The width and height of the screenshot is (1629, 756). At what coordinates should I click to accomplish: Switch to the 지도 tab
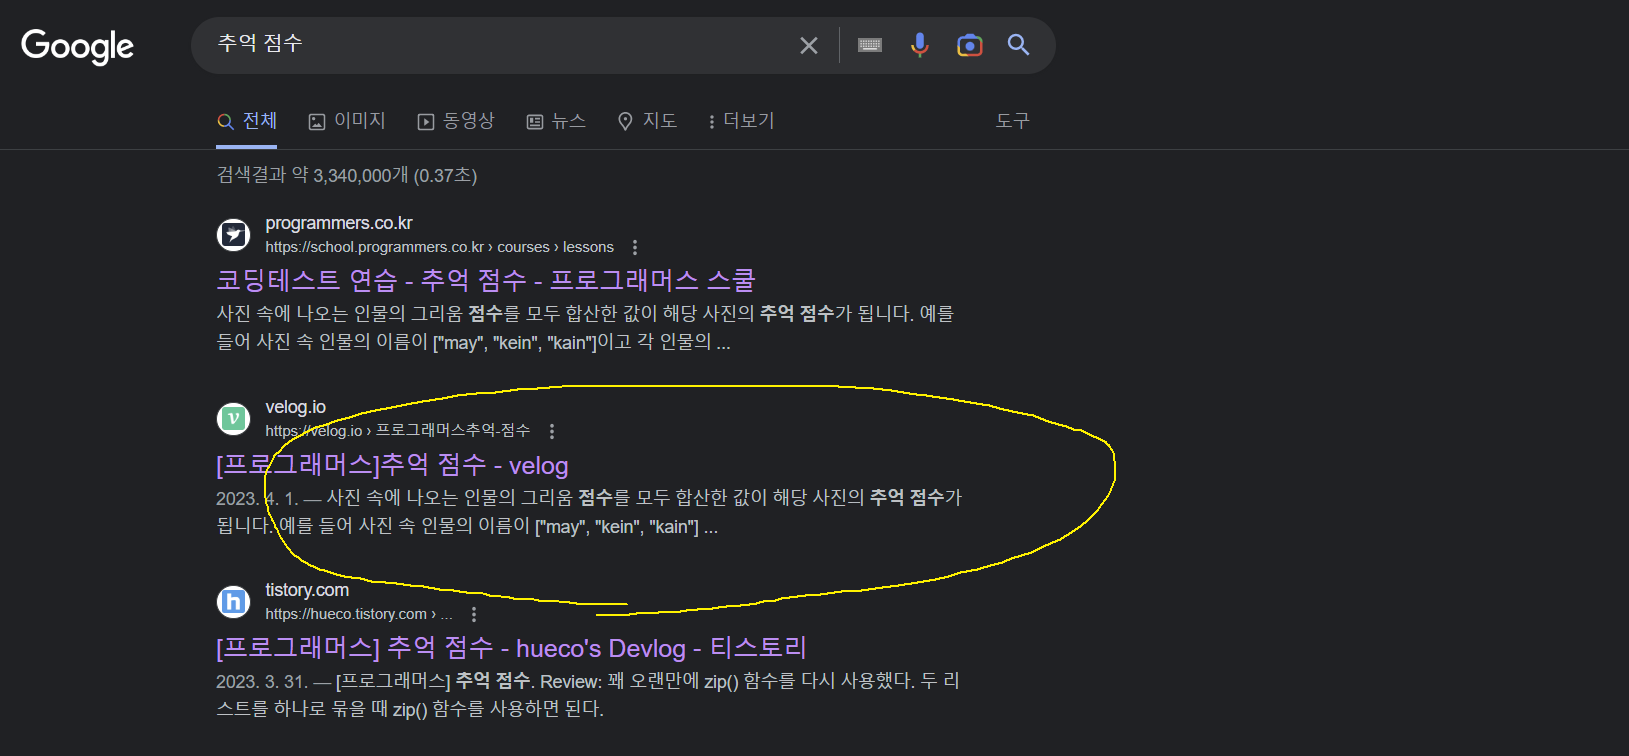(x=647, y=121)
